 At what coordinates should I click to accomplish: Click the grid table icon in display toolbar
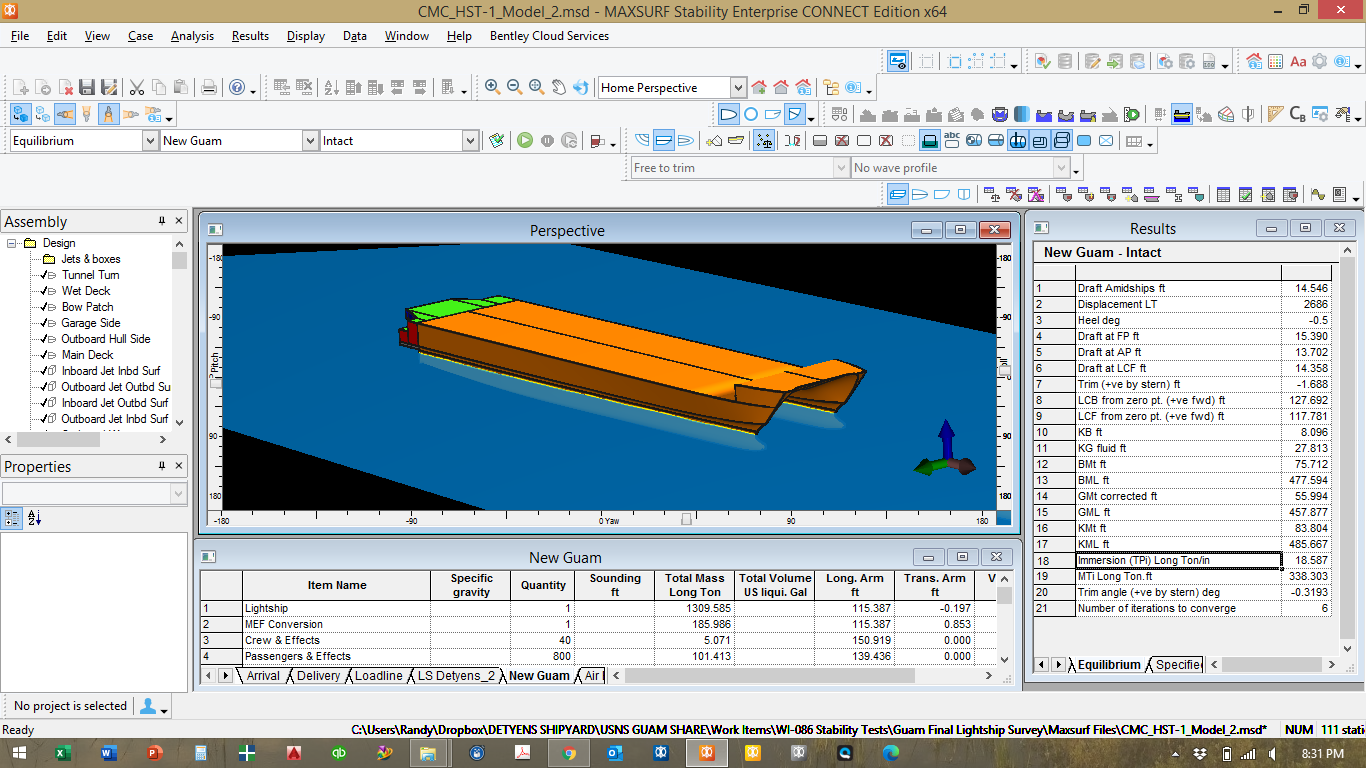(x=1132, y=141)
